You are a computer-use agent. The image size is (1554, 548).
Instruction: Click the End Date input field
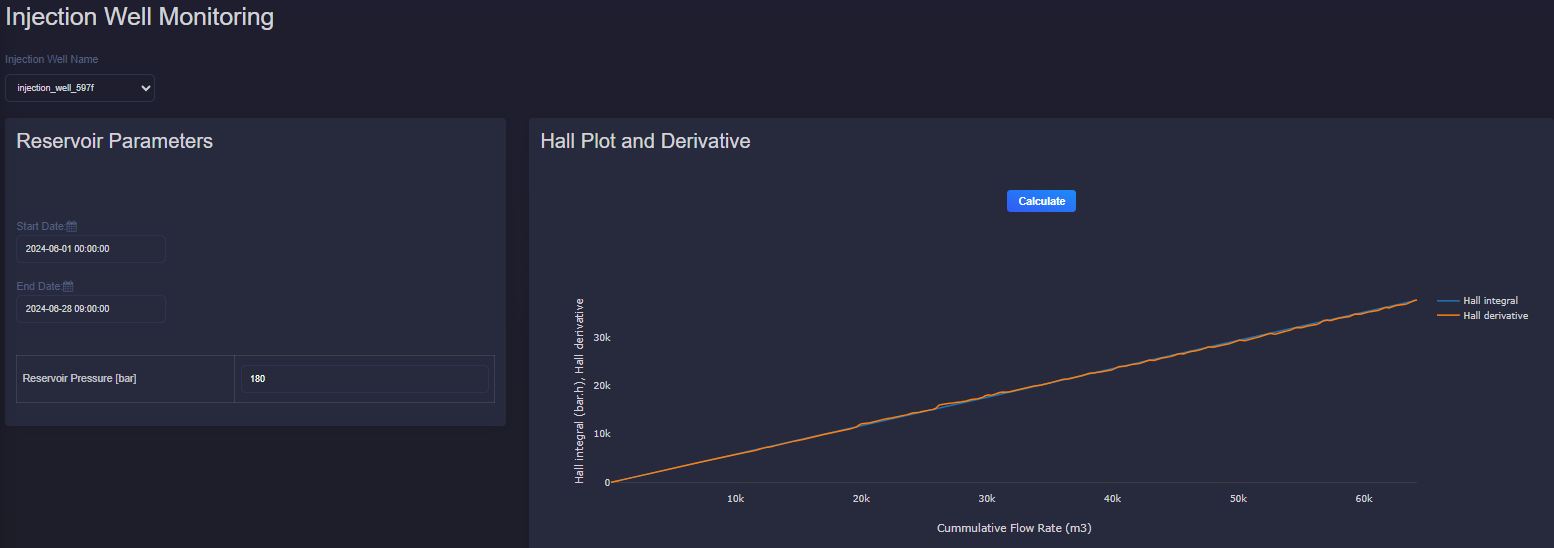[x=91, y=309]
